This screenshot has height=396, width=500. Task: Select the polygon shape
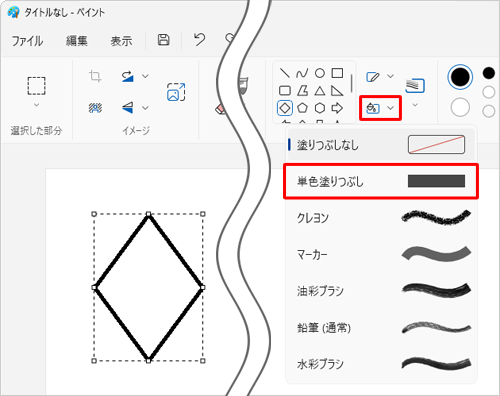pos(302,90)
